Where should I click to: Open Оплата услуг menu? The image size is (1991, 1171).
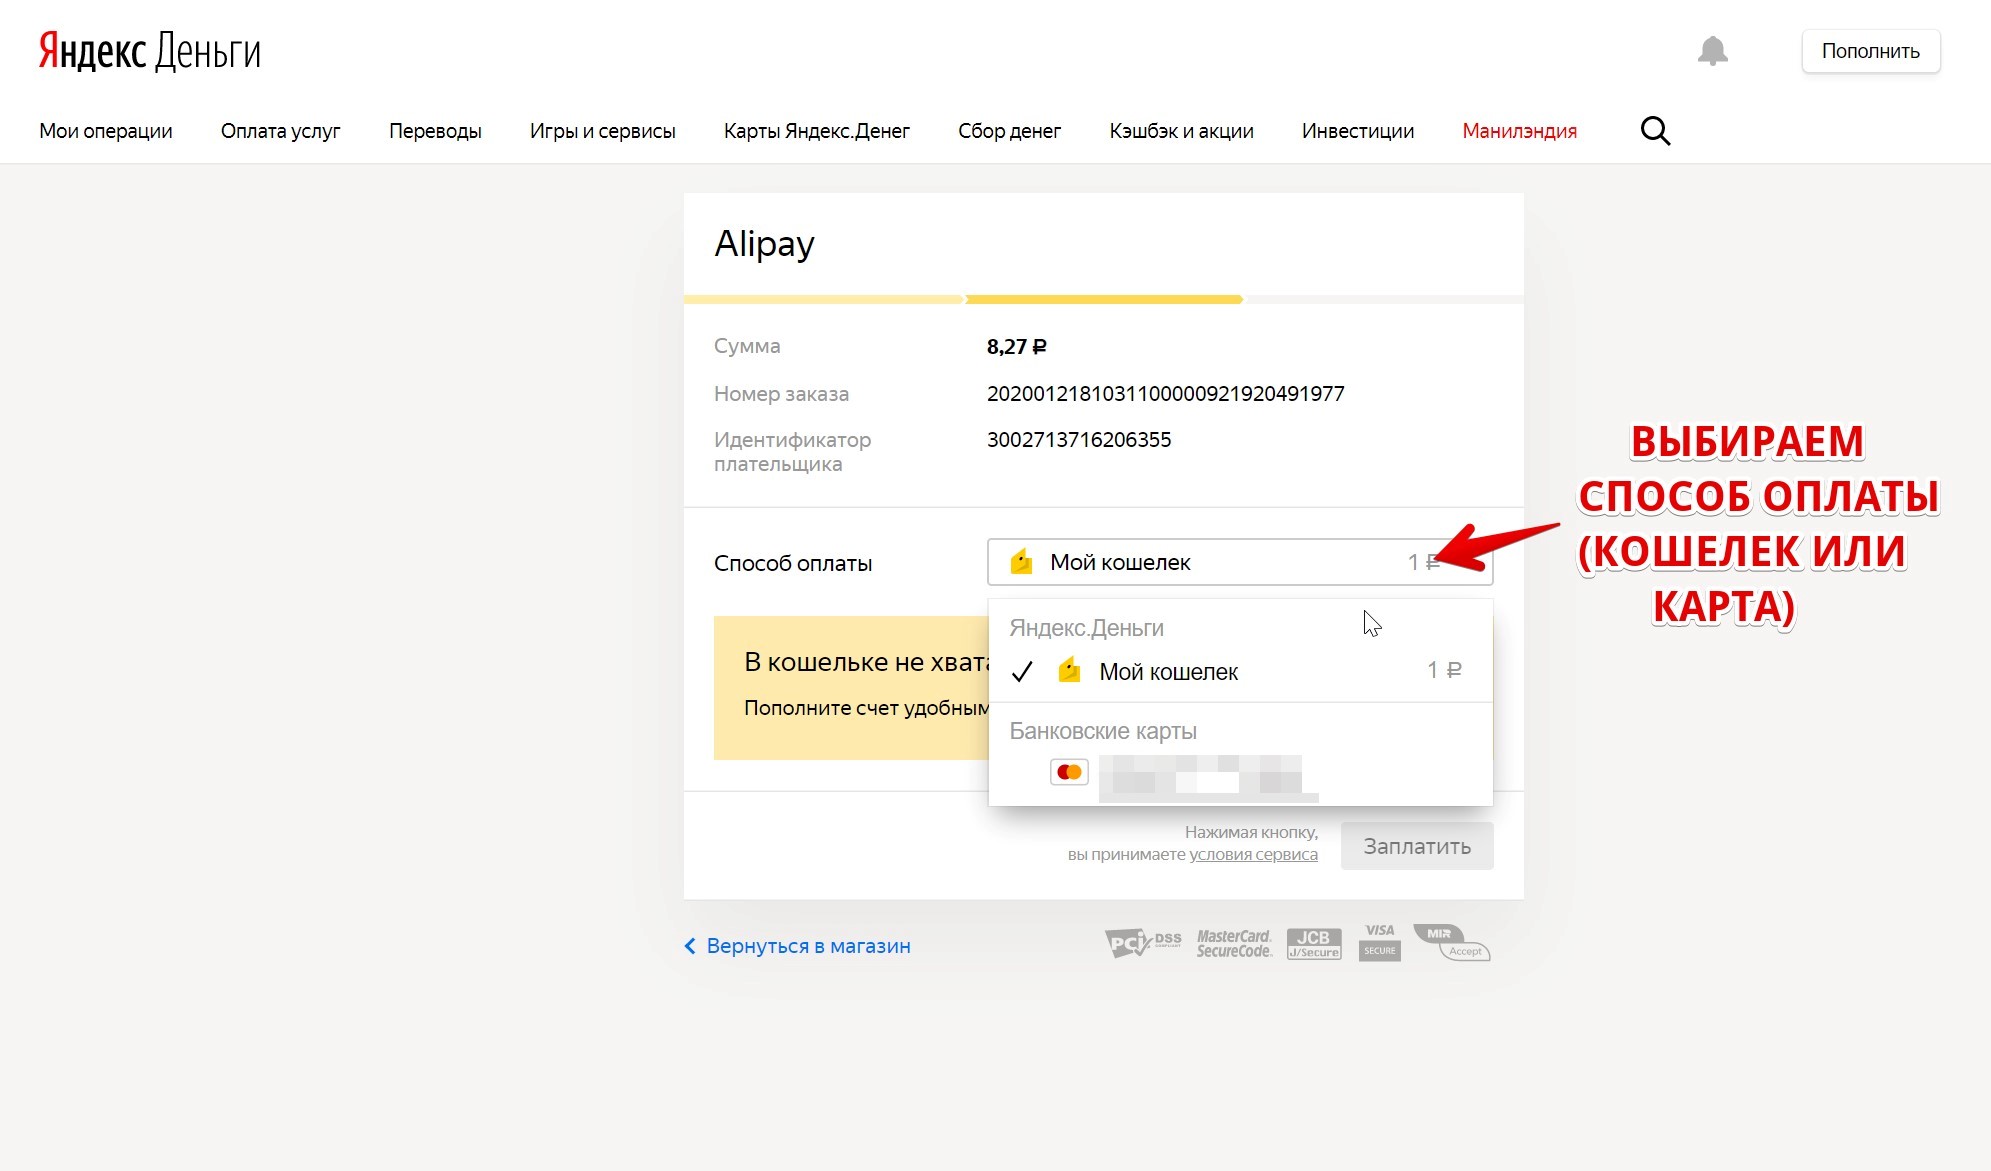pos(281,131)
